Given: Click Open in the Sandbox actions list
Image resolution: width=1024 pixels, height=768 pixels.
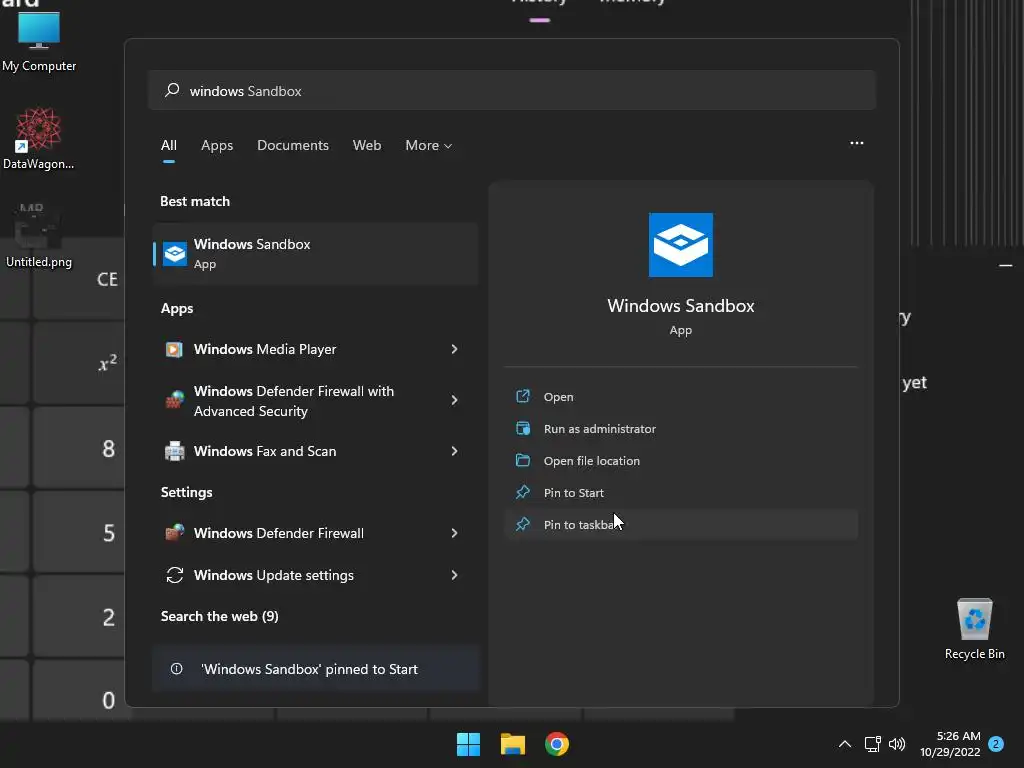Looking at the screenshot, I should (681, 396).
